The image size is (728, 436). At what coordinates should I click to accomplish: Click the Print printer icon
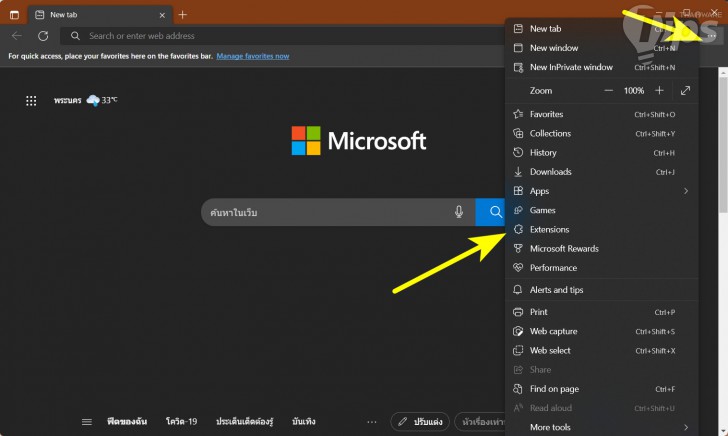(x=518, y=312)
